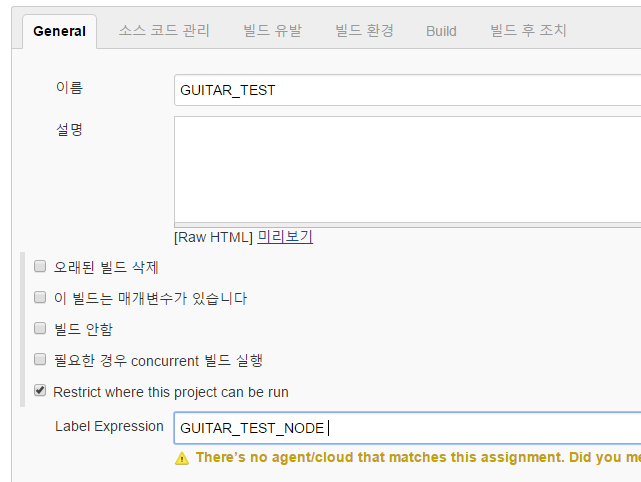The height and width of the screenshot is (482, 641).
Task: Uncheck Restrict where this project can be run
Action: (x=40, y=390)
